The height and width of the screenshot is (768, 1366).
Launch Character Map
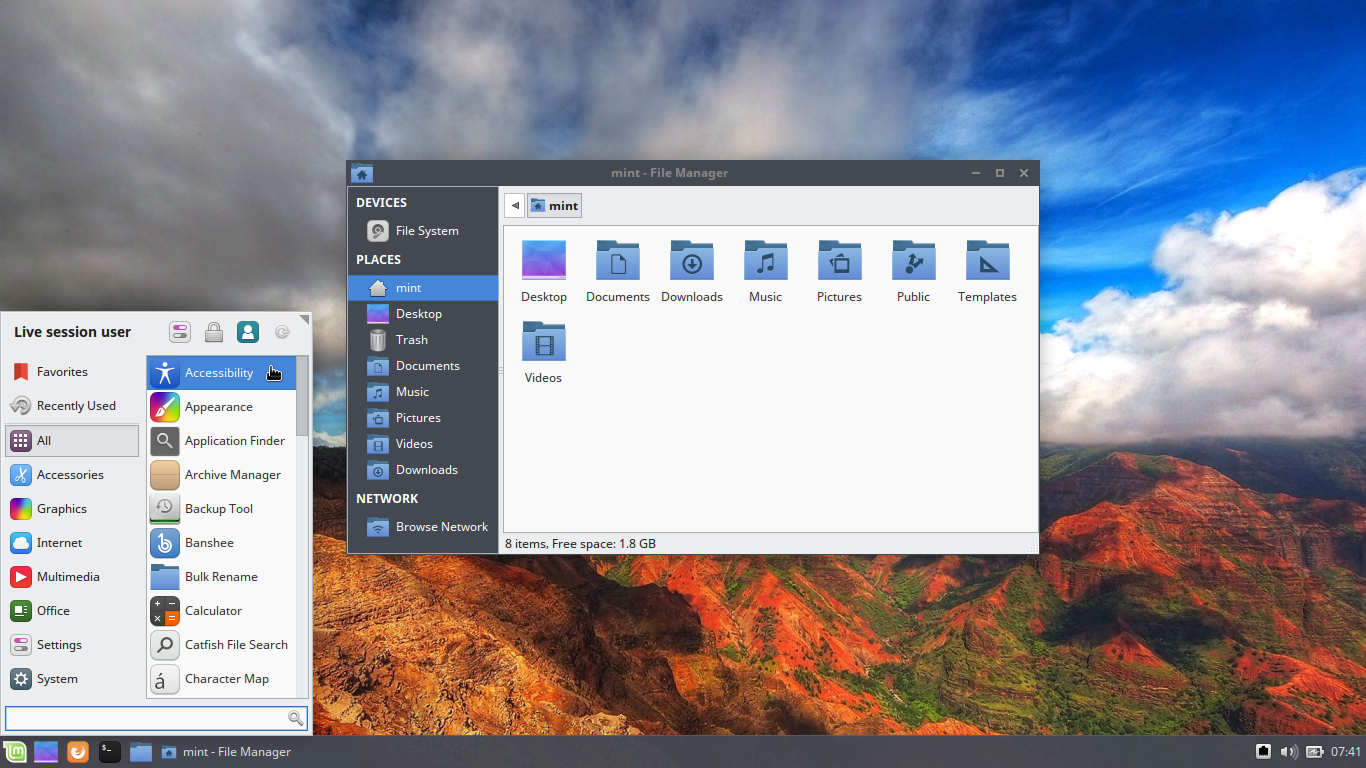(x=221, y=679)
